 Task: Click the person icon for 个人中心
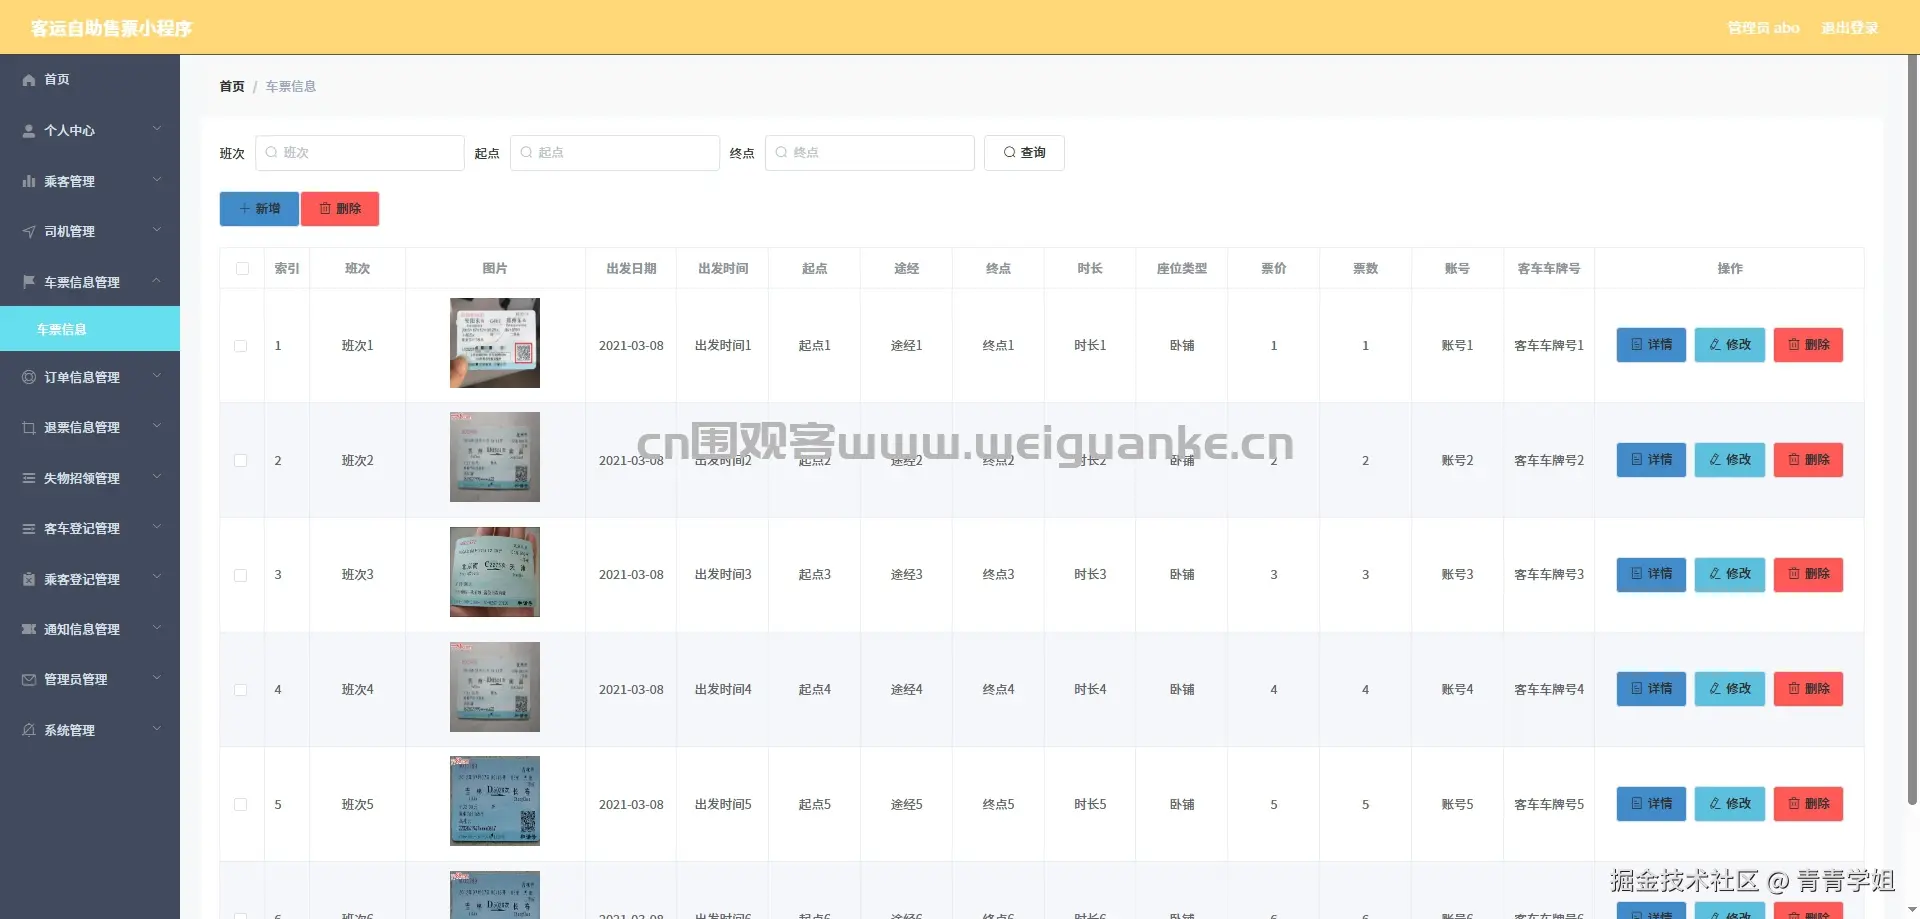(29, 131)
